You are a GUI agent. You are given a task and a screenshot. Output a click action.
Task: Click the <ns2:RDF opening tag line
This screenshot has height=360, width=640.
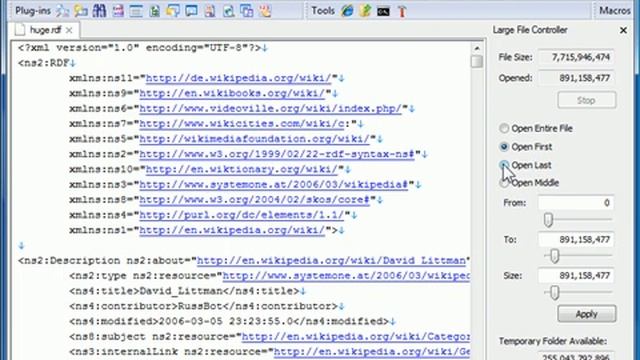[47, 63]
